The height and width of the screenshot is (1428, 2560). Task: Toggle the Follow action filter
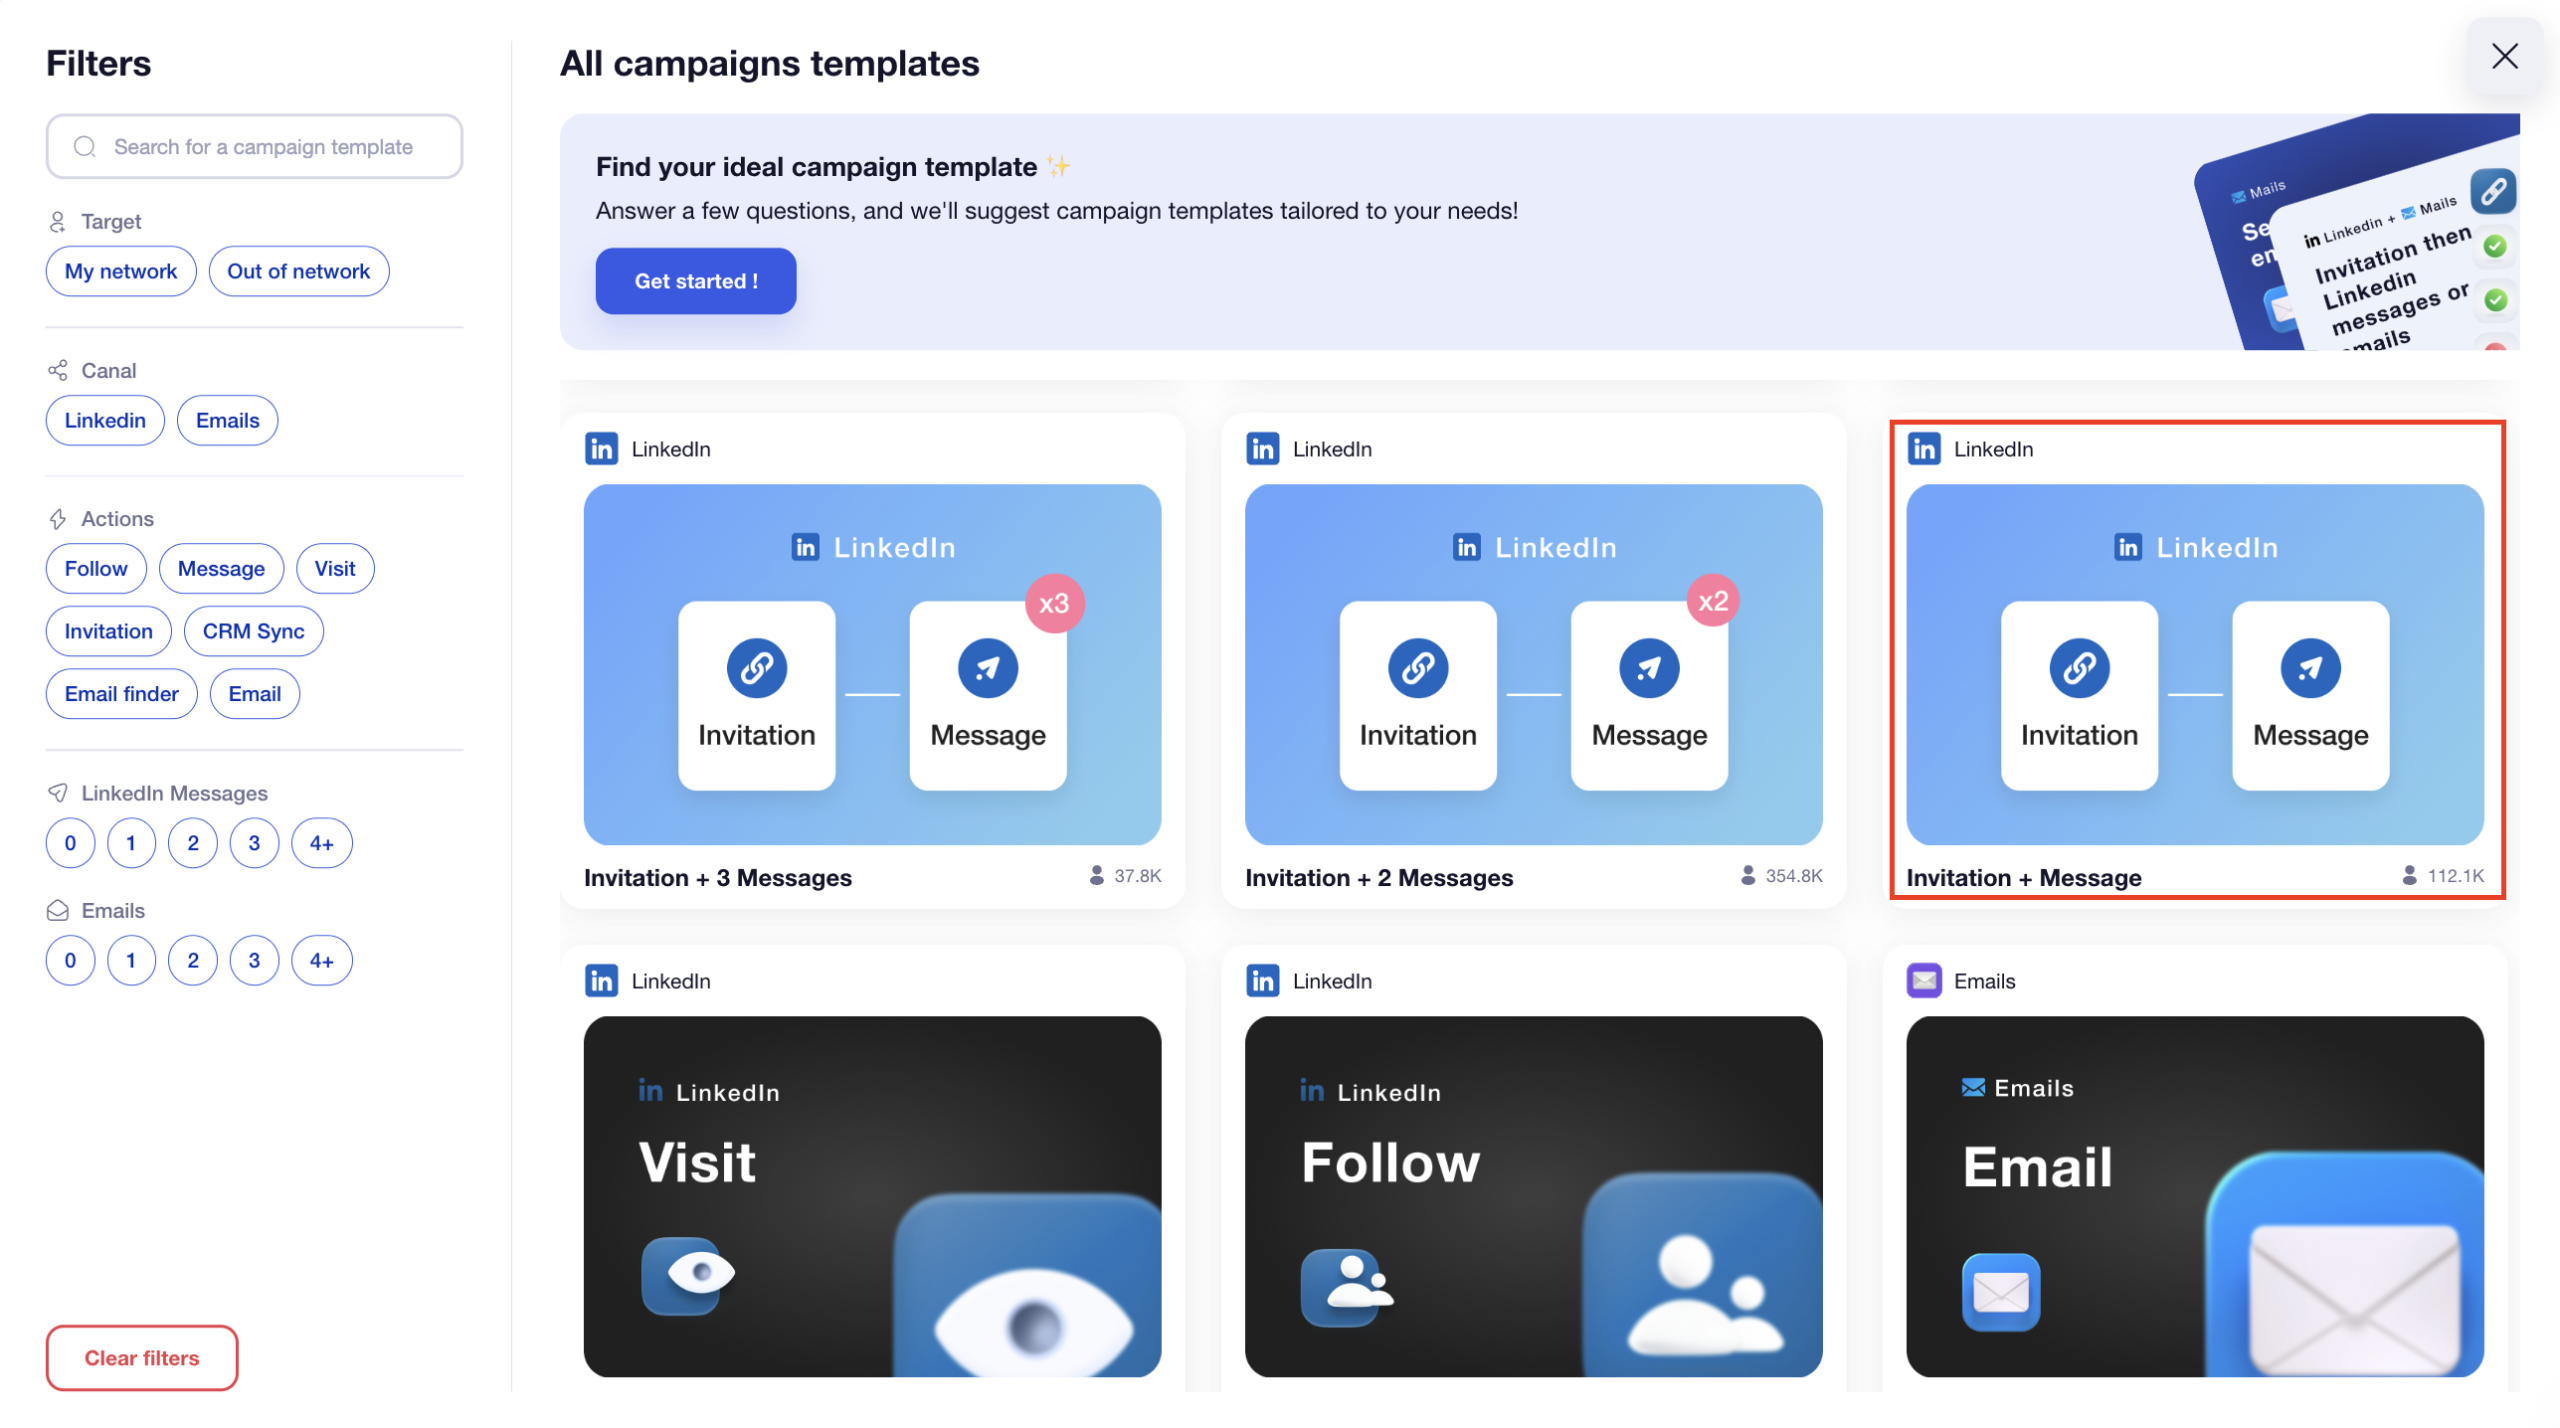95,568
